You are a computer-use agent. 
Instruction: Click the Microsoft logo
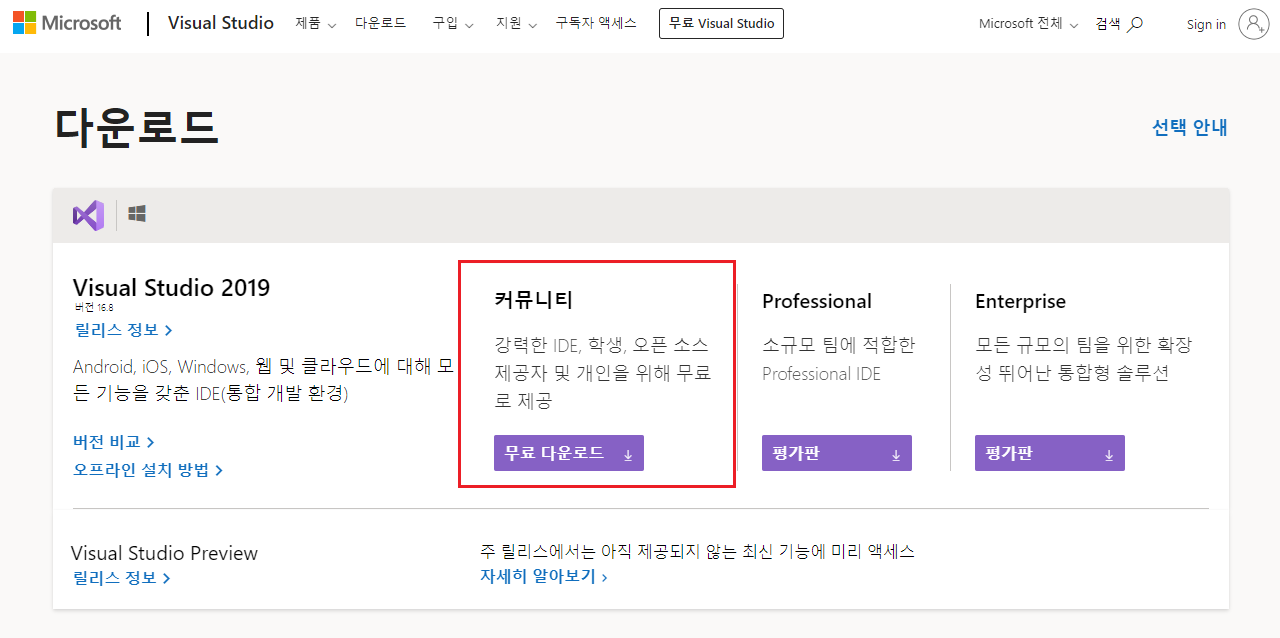pyautogui.click(x=67, y=23)
